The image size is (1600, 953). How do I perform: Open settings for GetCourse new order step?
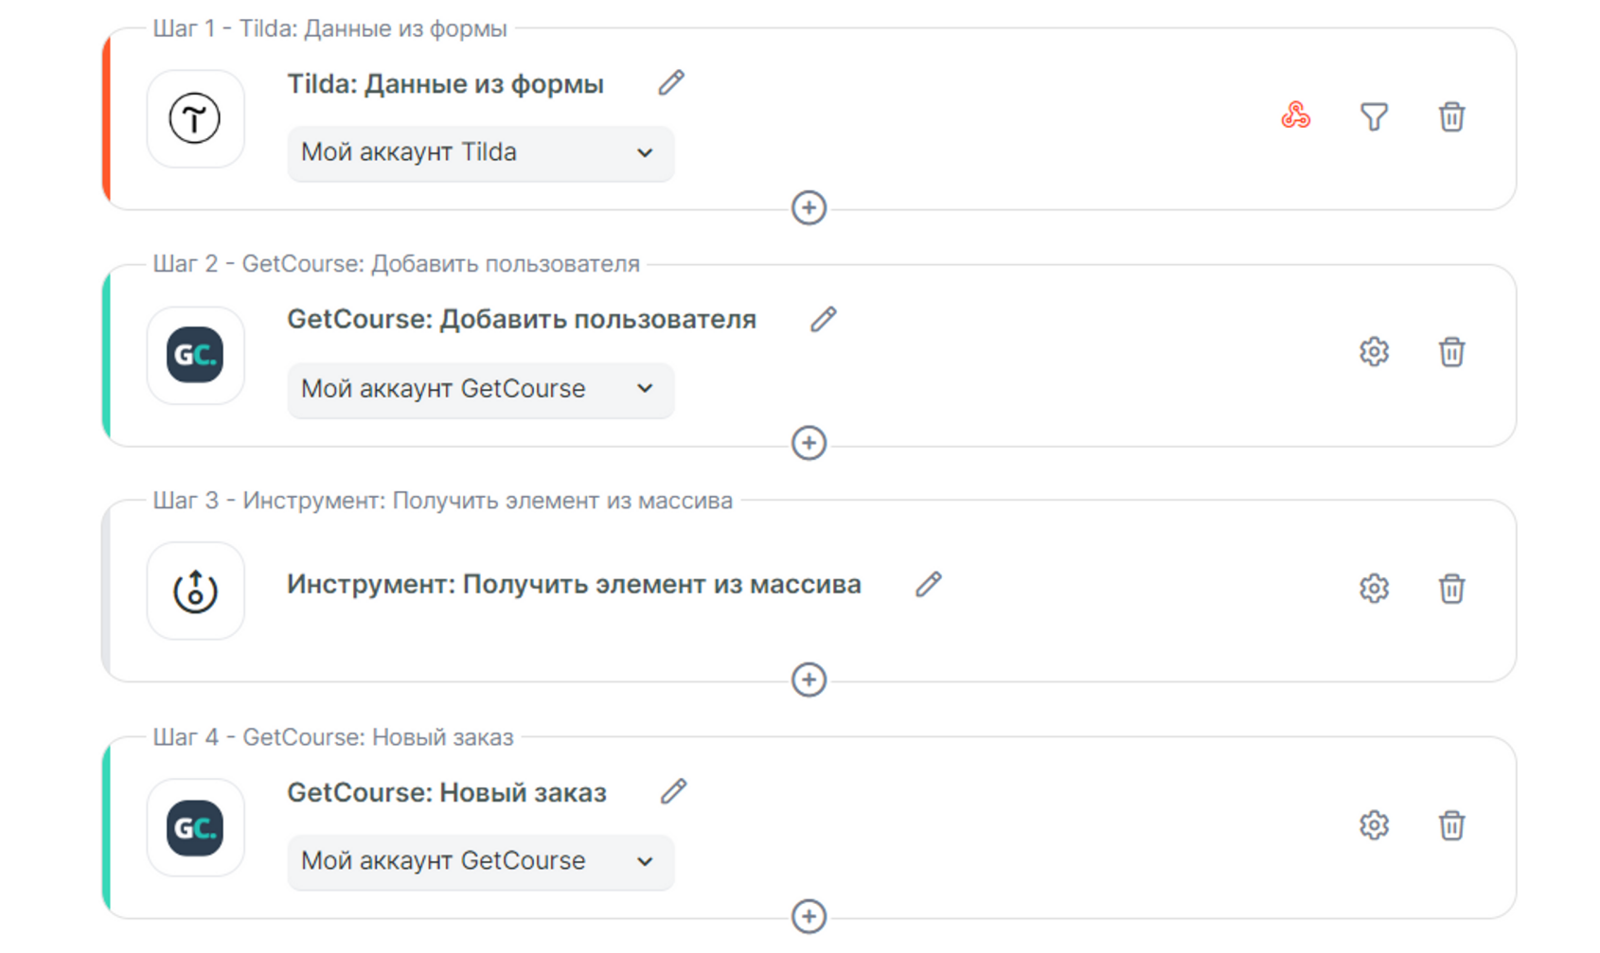coord(1374,825)
